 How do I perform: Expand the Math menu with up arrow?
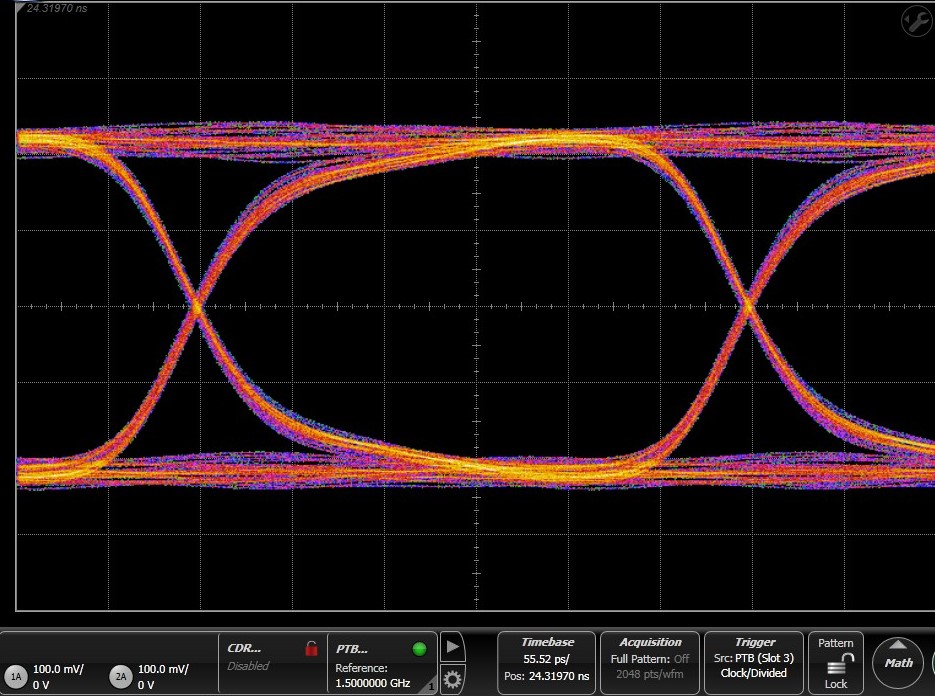coord(898,662)
